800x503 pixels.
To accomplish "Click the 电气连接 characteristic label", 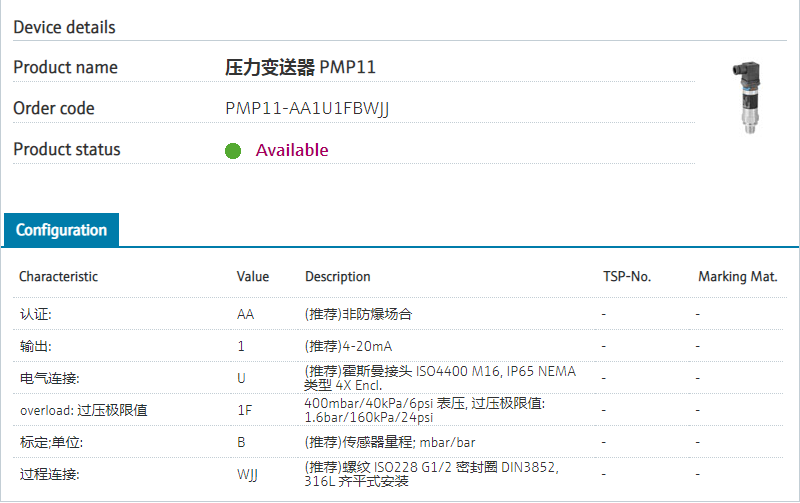I will coord(49,378).
